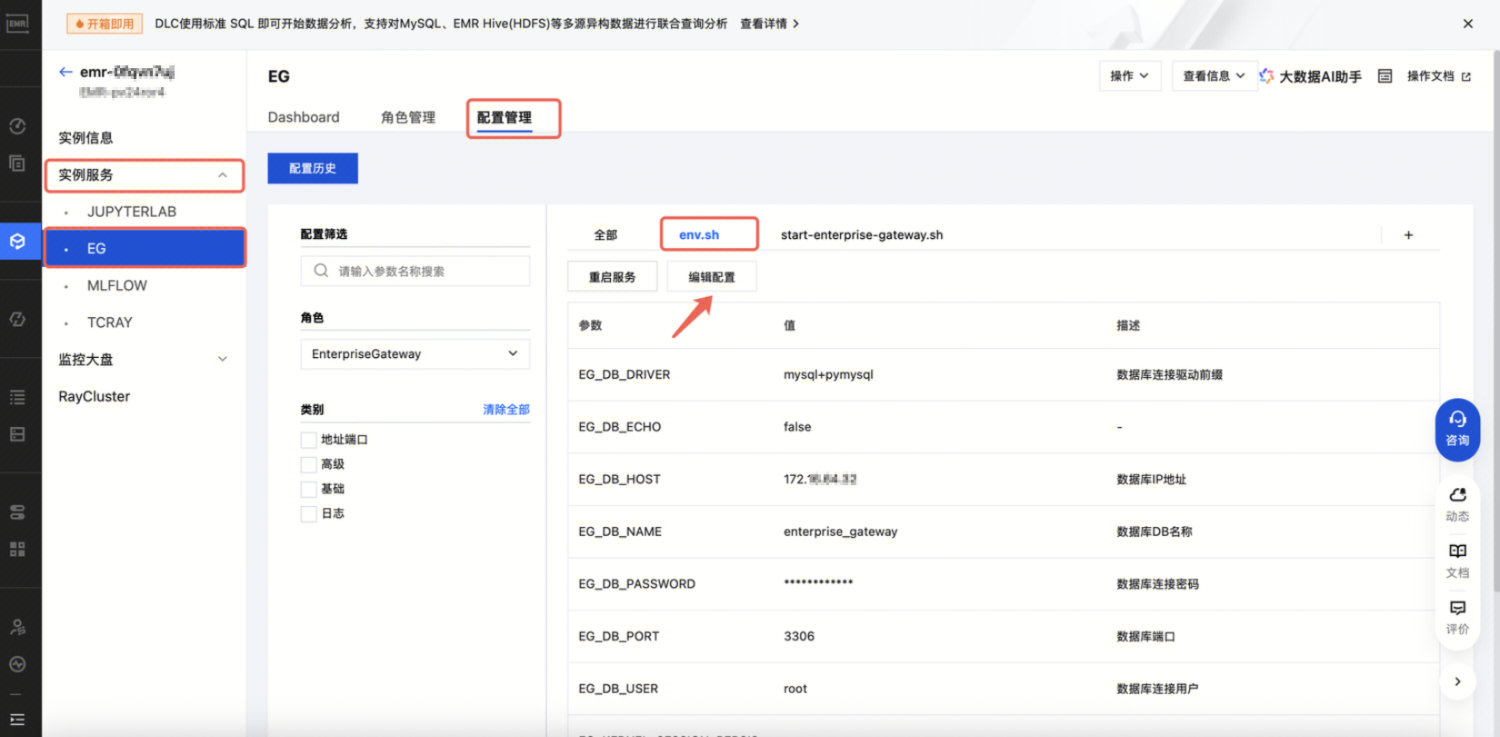This screenshot has width=1500, height=737.
Task: Select the env.sh config file tab
Action: 699,235
